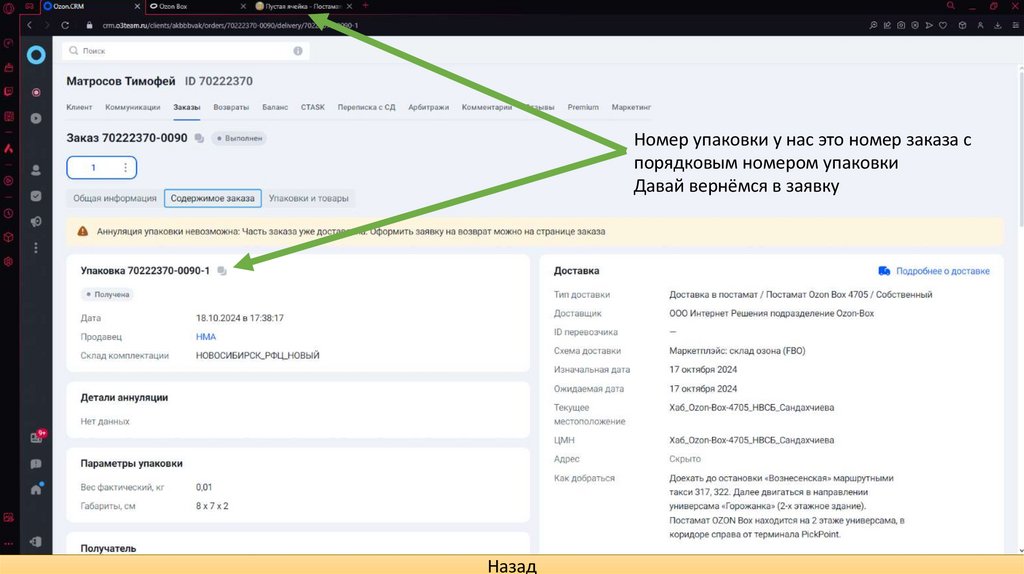Click the Поиск search field

[186, 51]
